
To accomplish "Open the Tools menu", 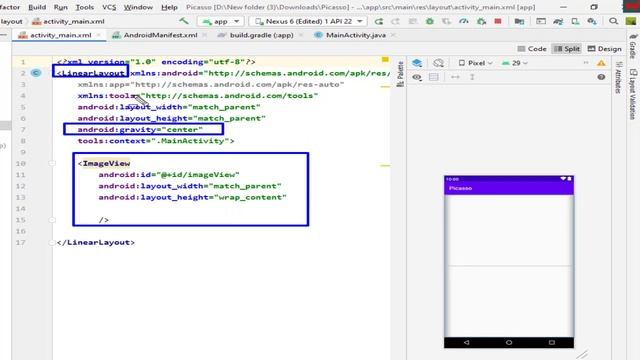I will (x=84, y=7).
